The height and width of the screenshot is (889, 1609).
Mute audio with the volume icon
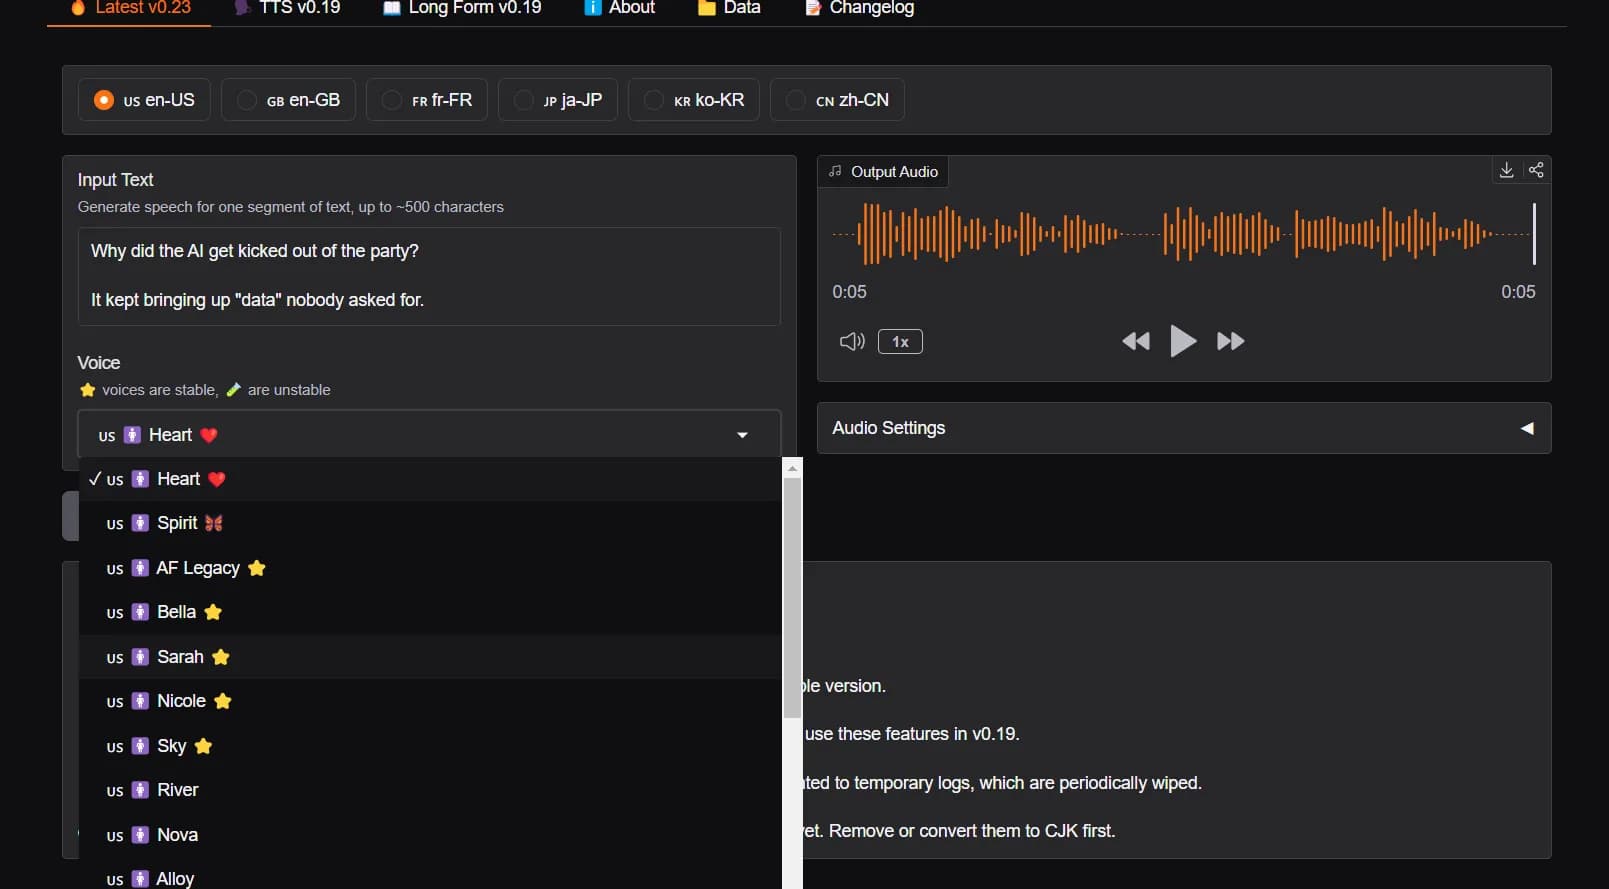coord(851,342)
